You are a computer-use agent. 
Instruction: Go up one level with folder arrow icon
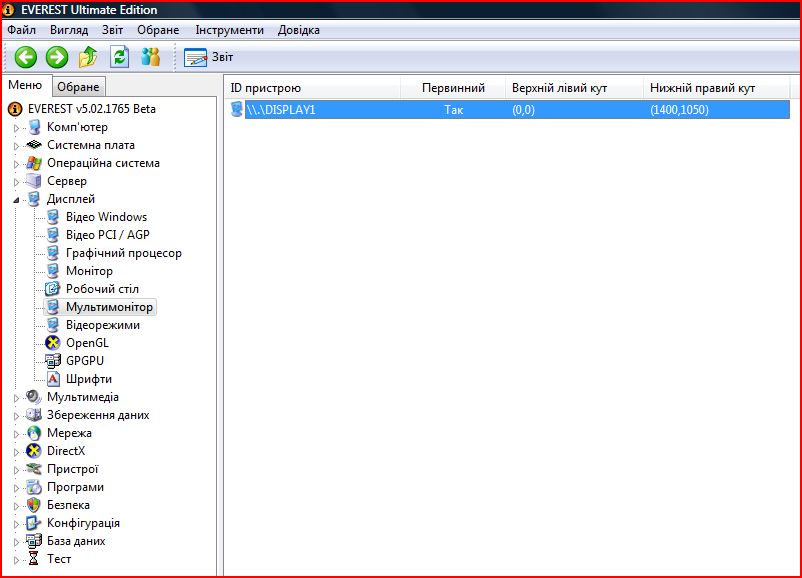click(88, 57)
